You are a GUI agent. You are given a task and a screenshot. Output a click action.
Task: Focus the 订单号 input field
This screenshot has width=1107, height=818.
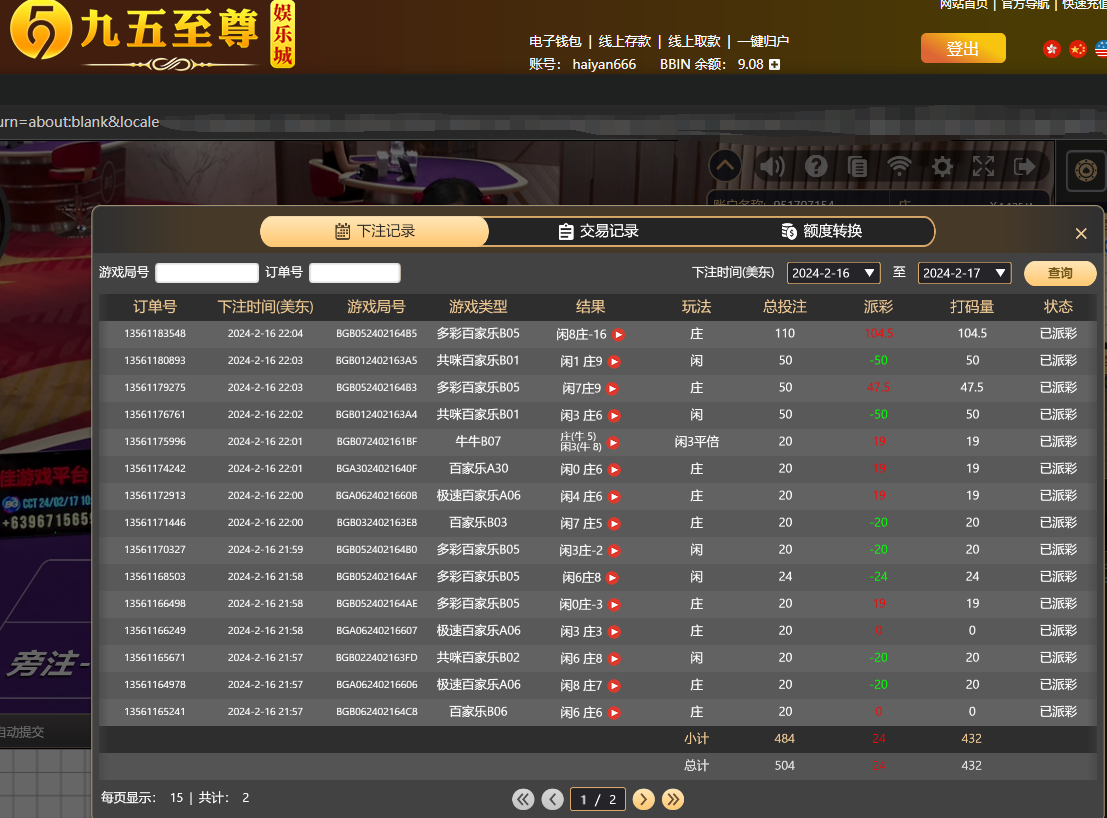coord(355,273)
